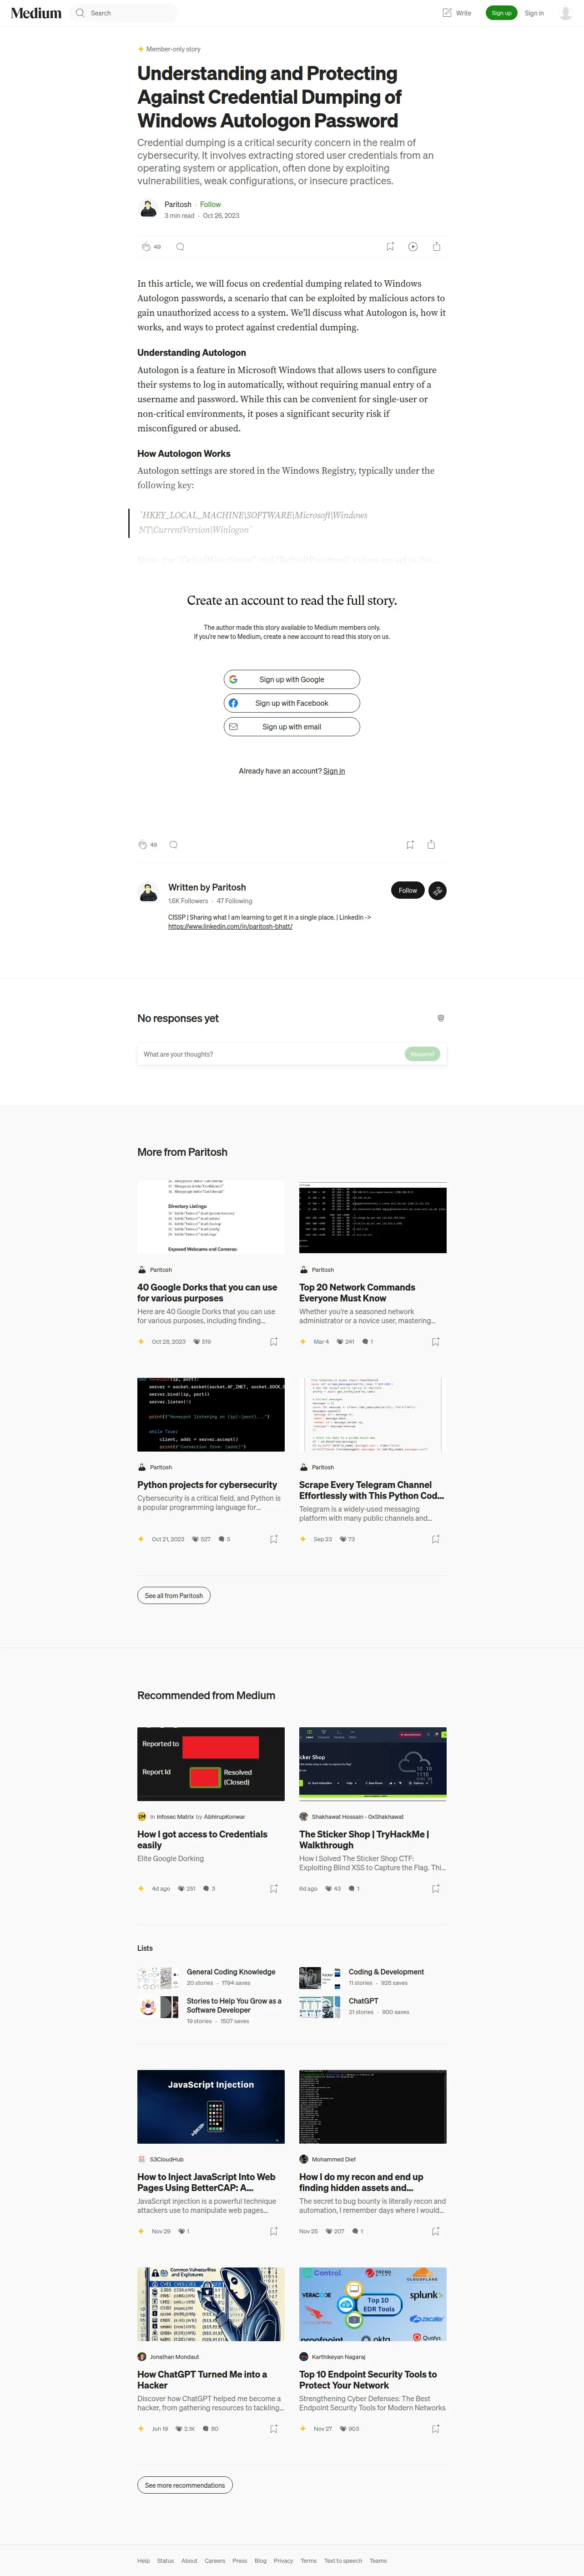The height and width of the screenshot is (2576, 584).
Task: Bookmark the Inject JavaScript BetterCAP story
Action: pyautogui.click(x=274, y=2231)
